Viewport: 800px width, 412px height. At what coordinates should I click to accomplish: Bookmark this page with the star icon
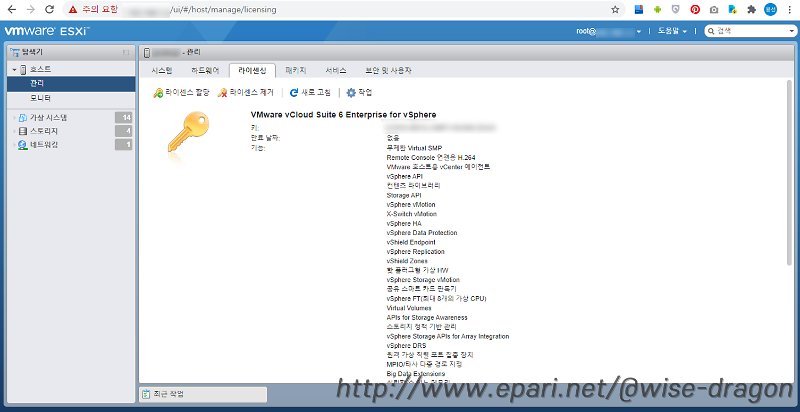click(615, 10)
